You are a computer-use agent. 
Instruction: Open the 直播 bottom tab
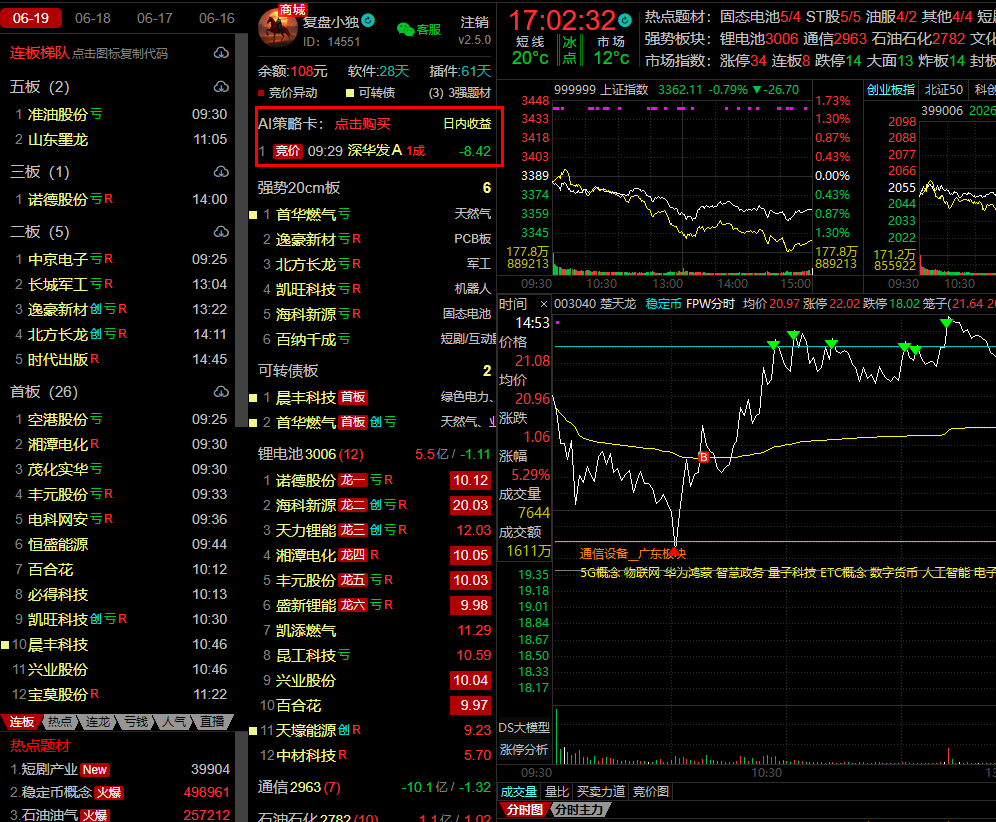pyautogui.click(x=212, y=722)
